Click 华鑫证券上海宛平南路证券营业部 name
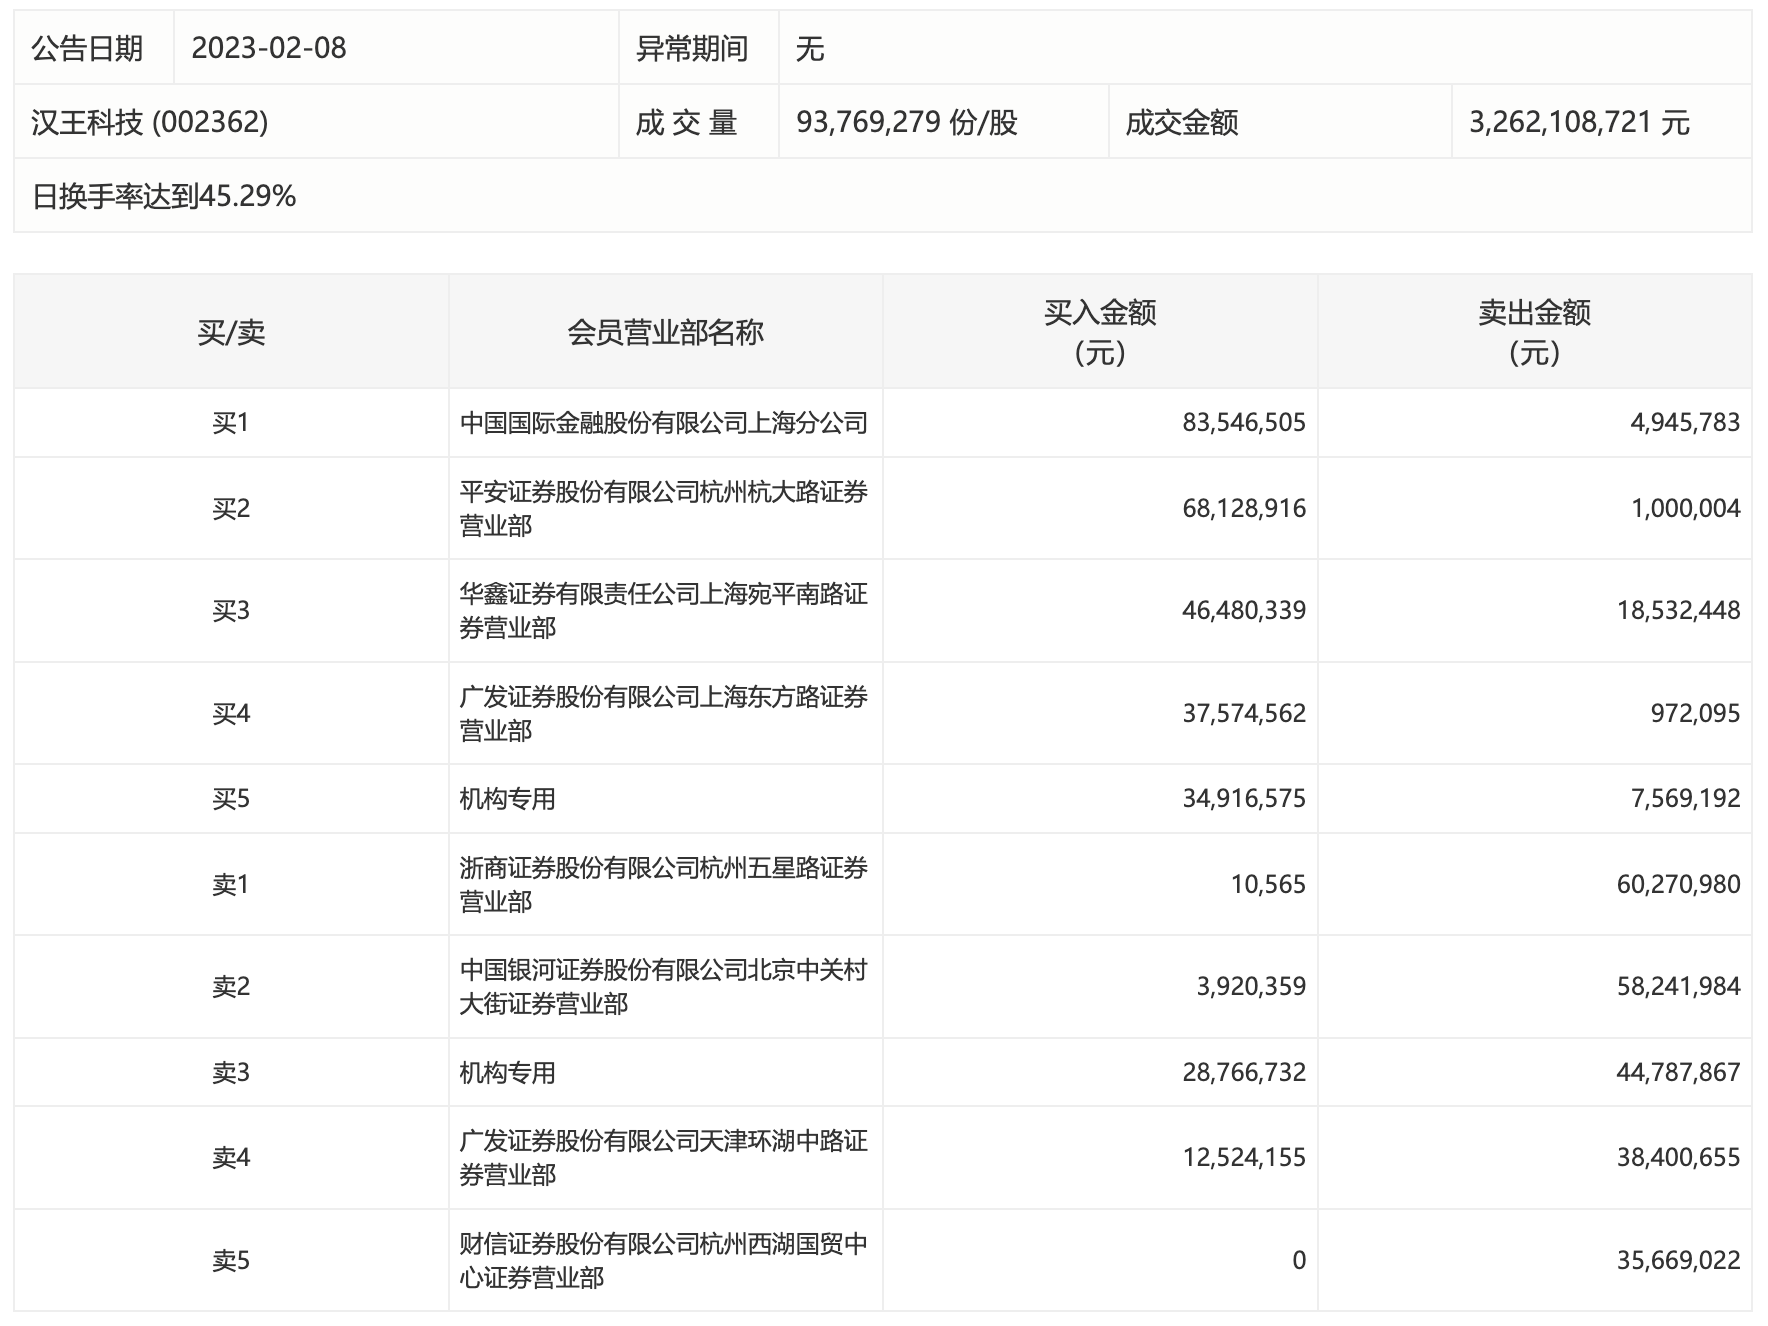Viewport: 1768px width, 1326px height. (x=663, y=611)
